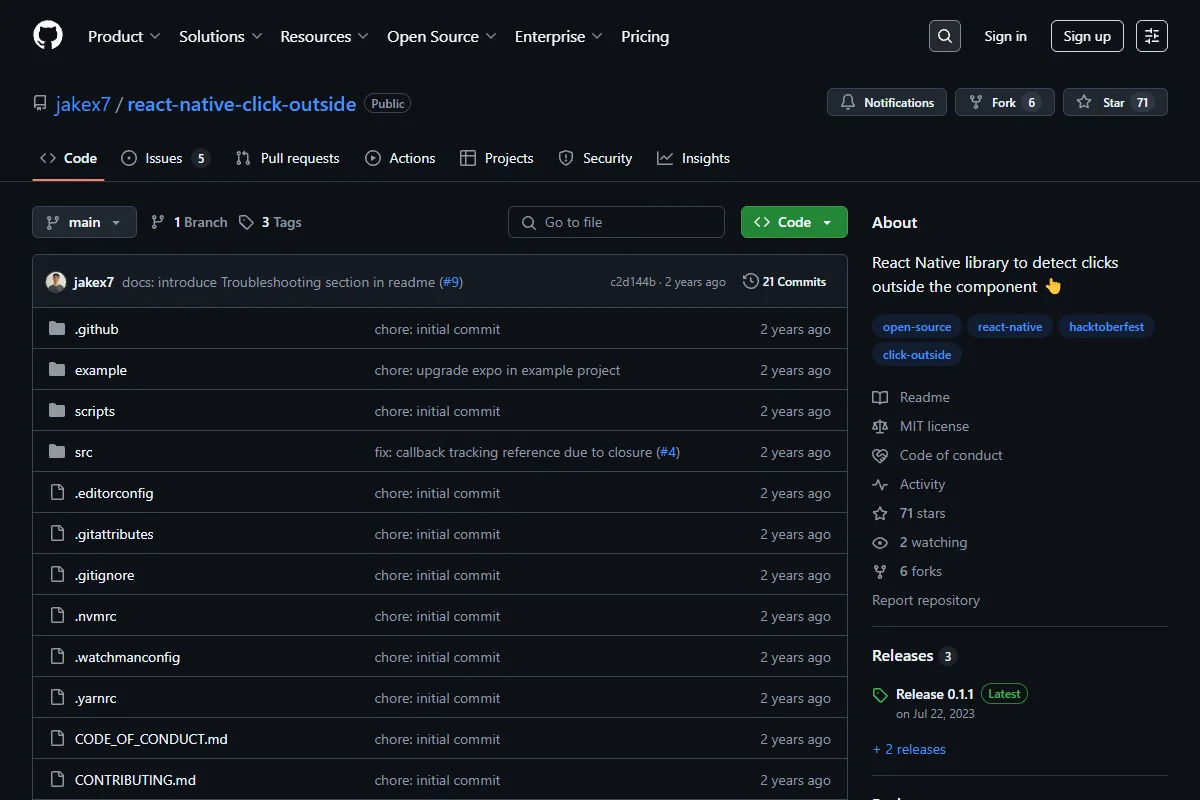Expand the Product menu in header
Viewport: 1200px width, 800px height.
(124, 36)
